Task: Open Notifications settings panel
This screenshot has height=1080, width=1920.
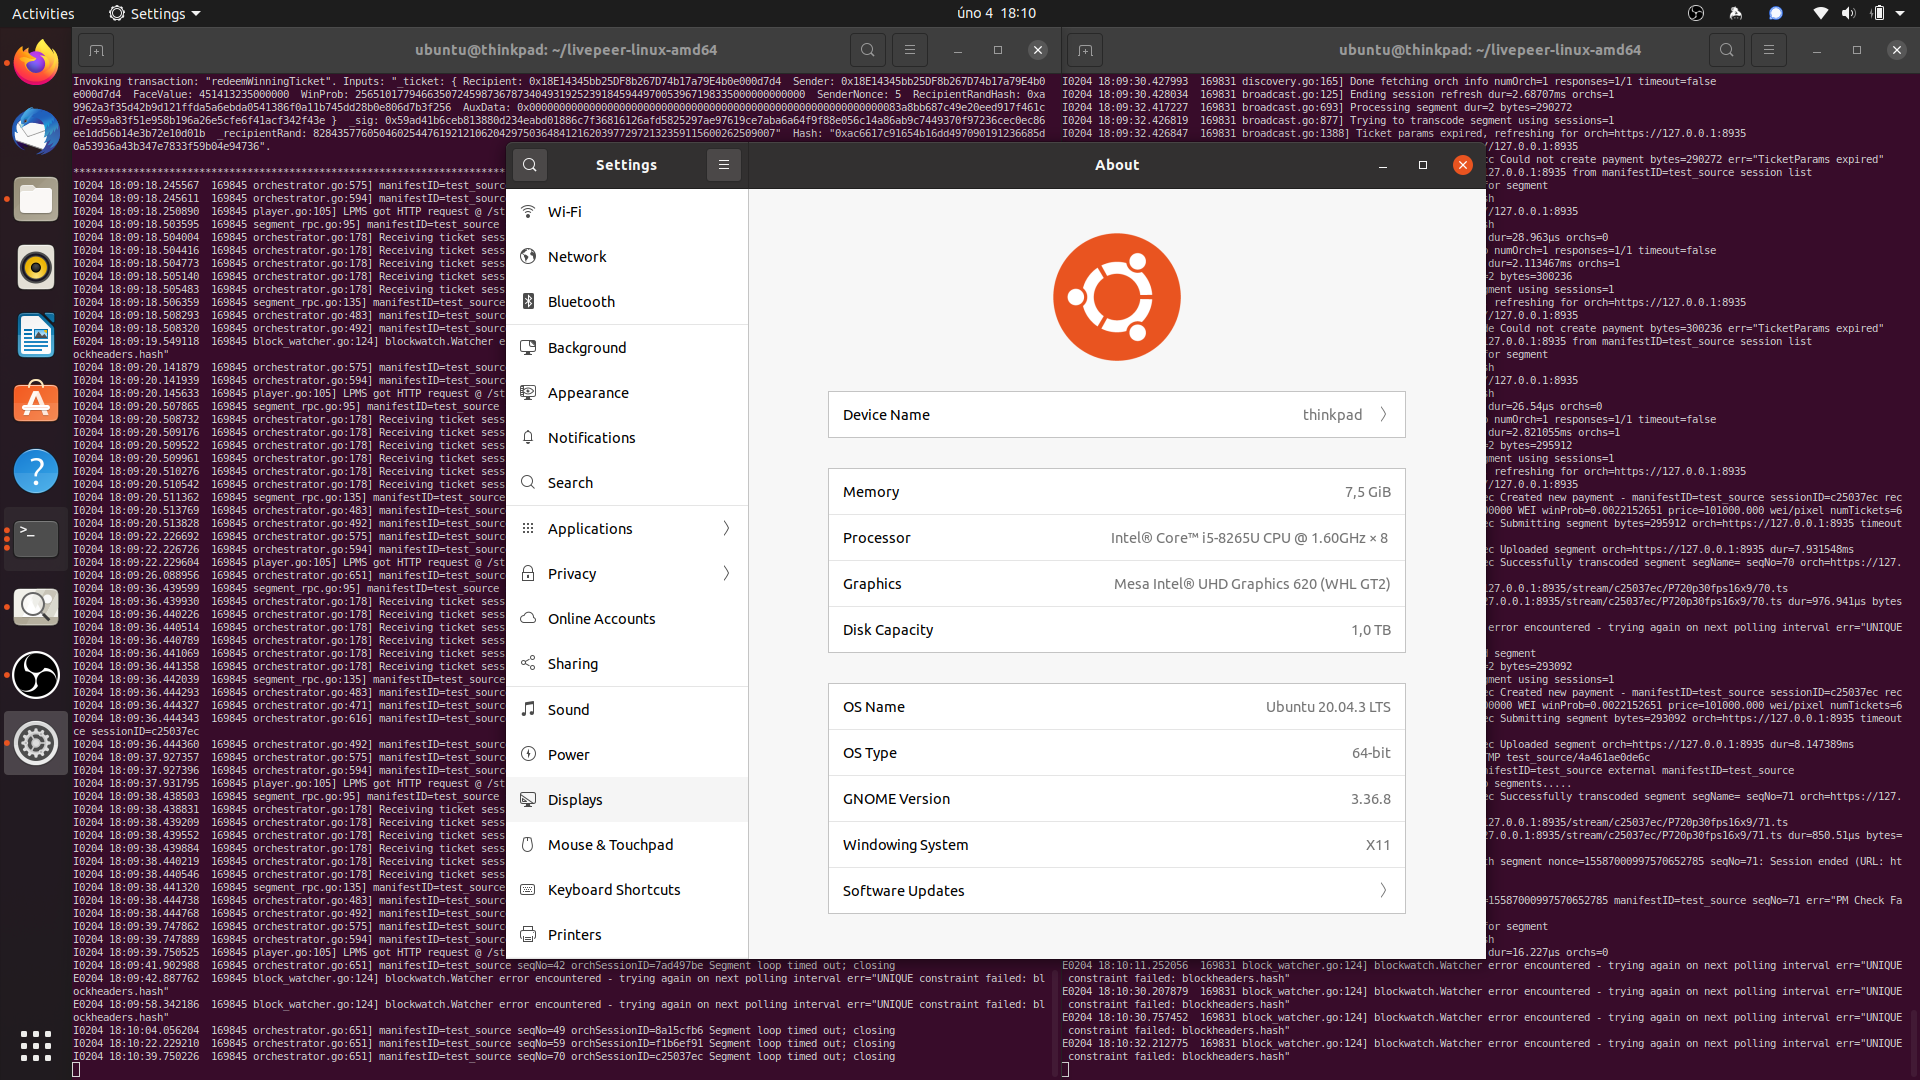Action: coord(591,437)
